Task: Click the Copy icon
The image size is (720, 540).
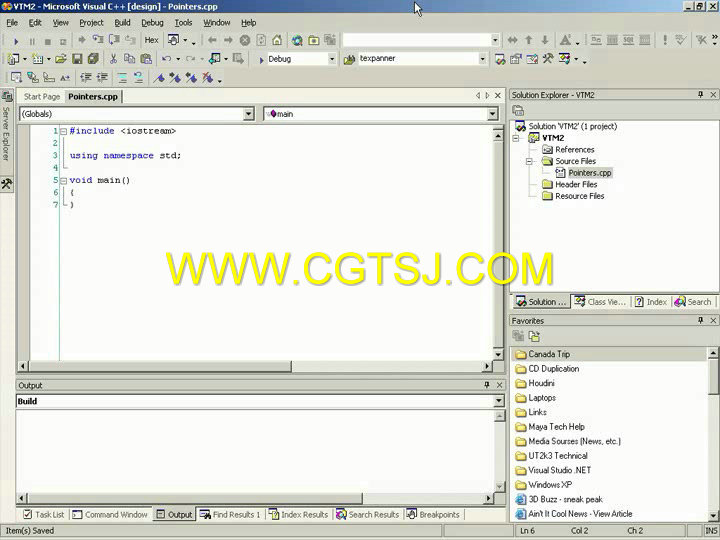Action: coord(129,59)
